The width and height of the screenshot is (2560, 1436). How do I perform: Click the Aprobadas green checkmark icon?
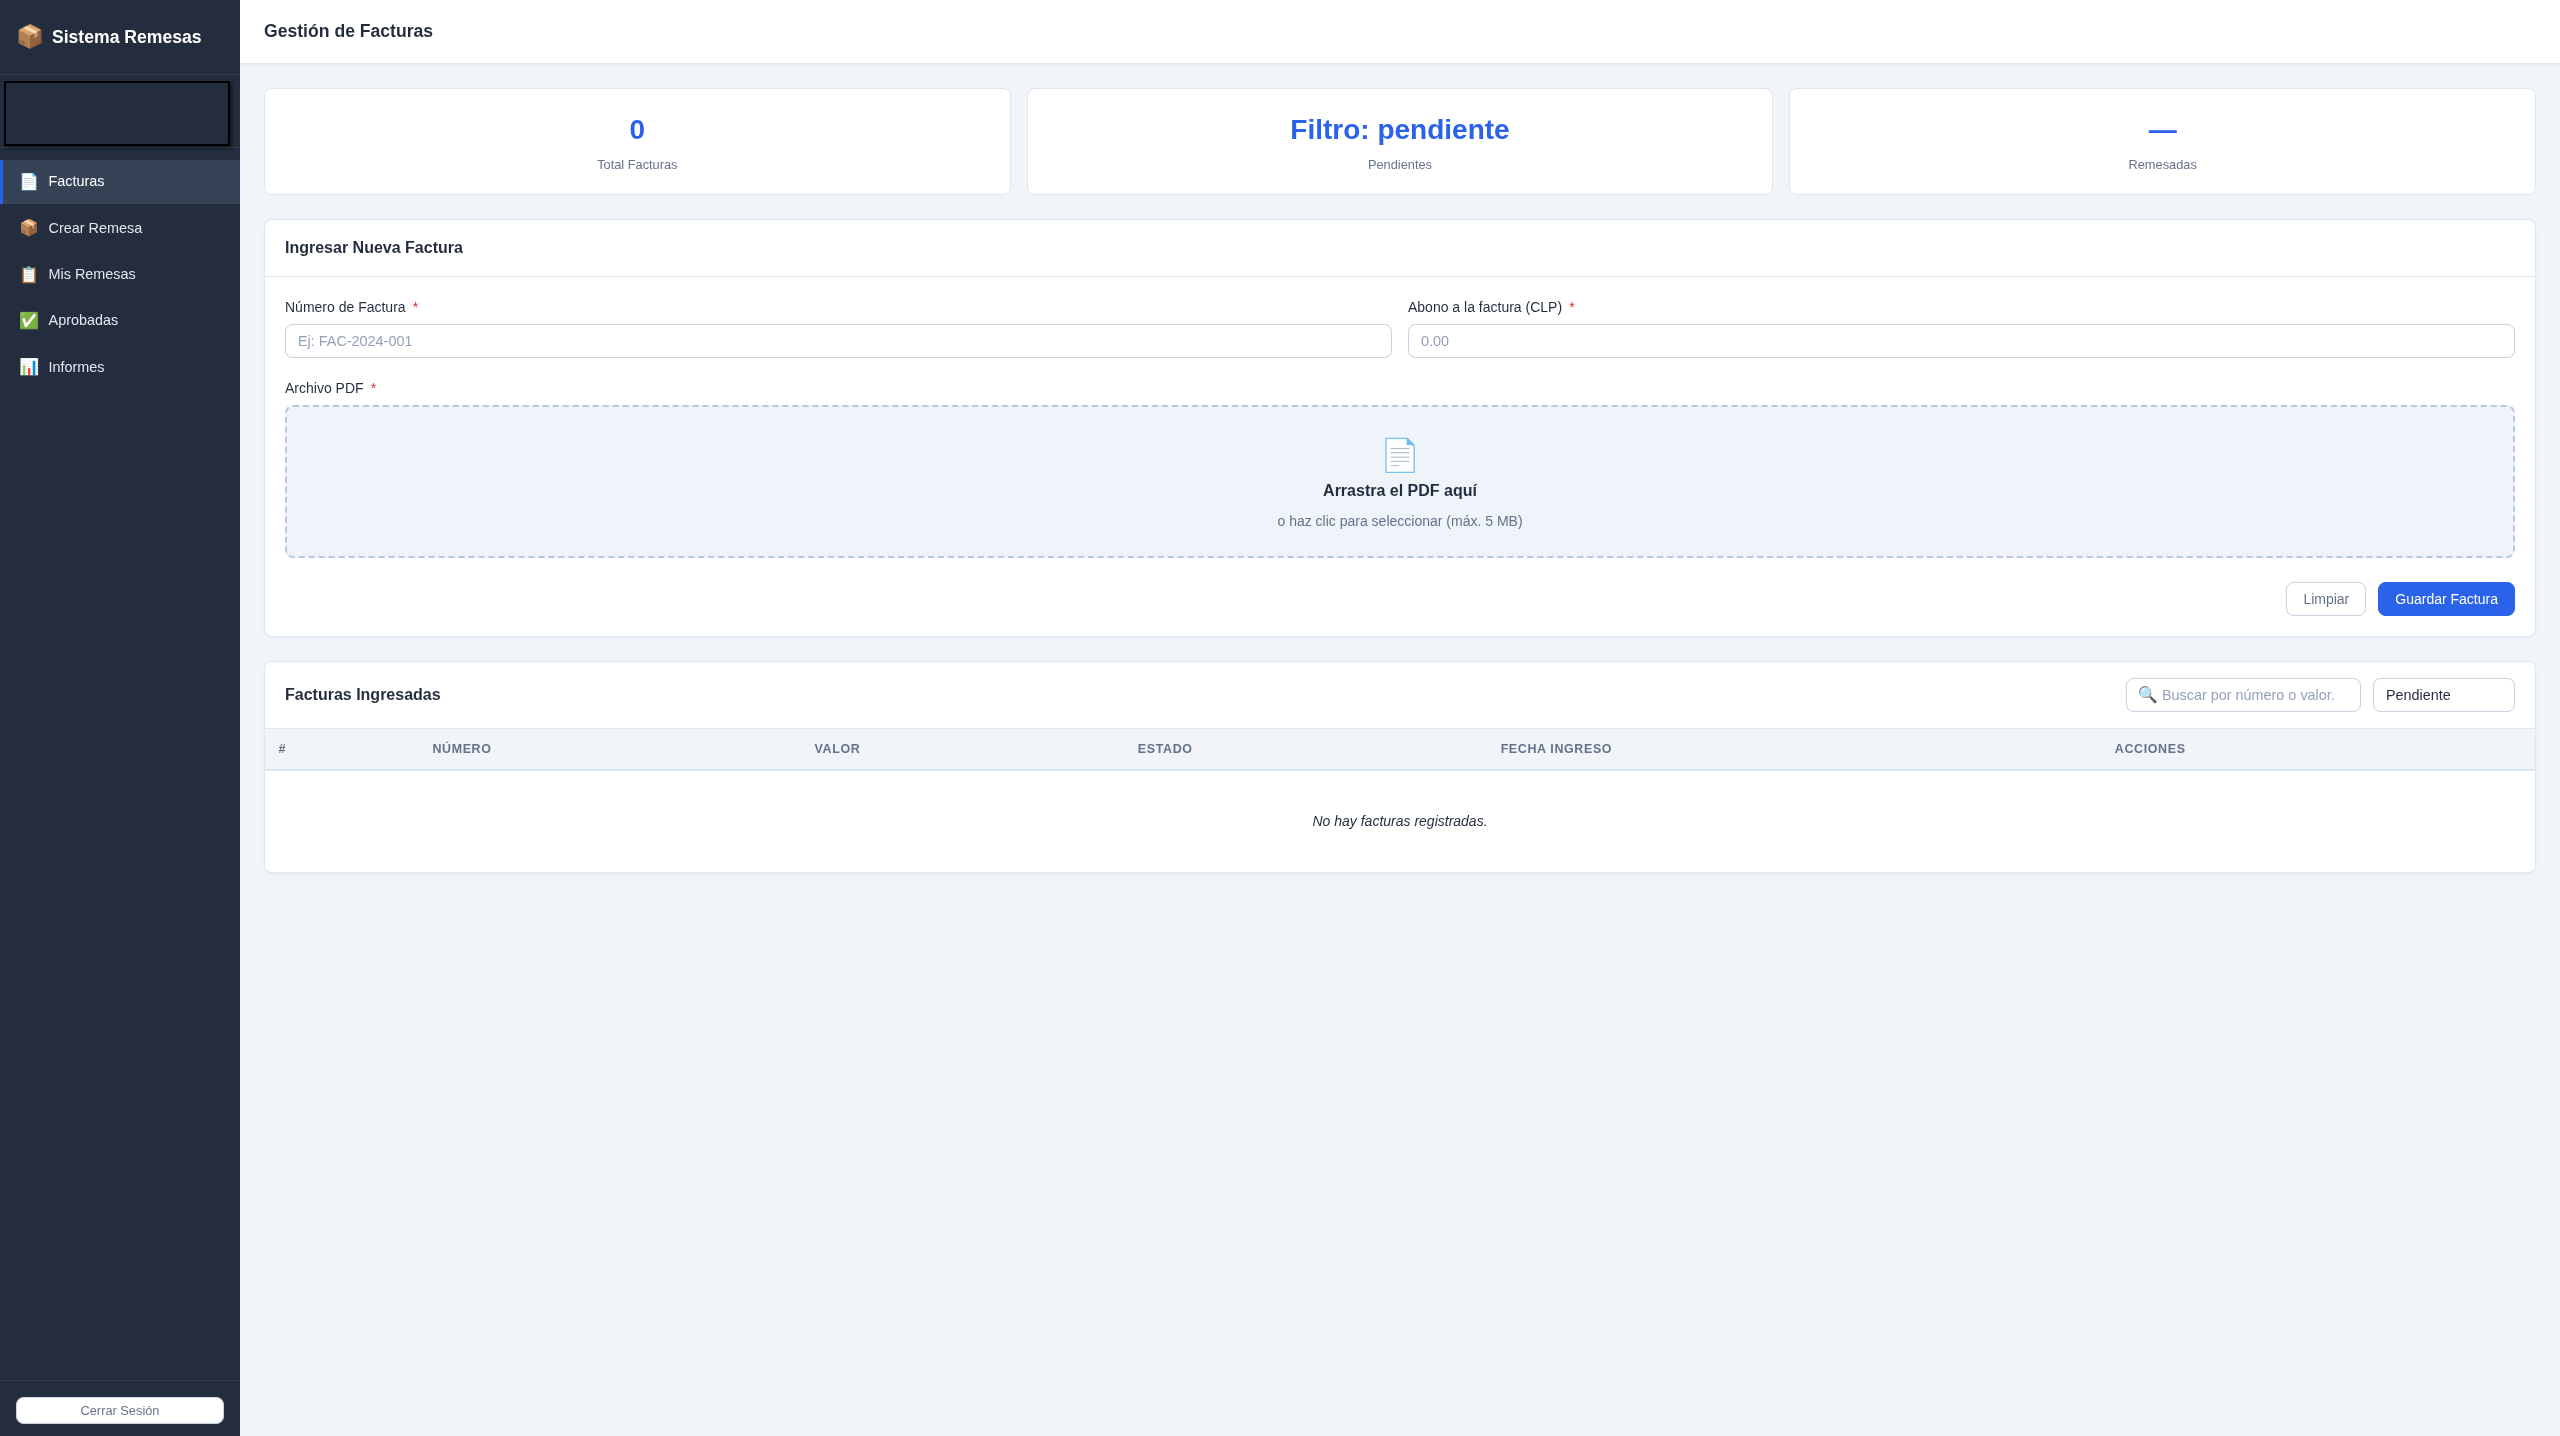29,320
